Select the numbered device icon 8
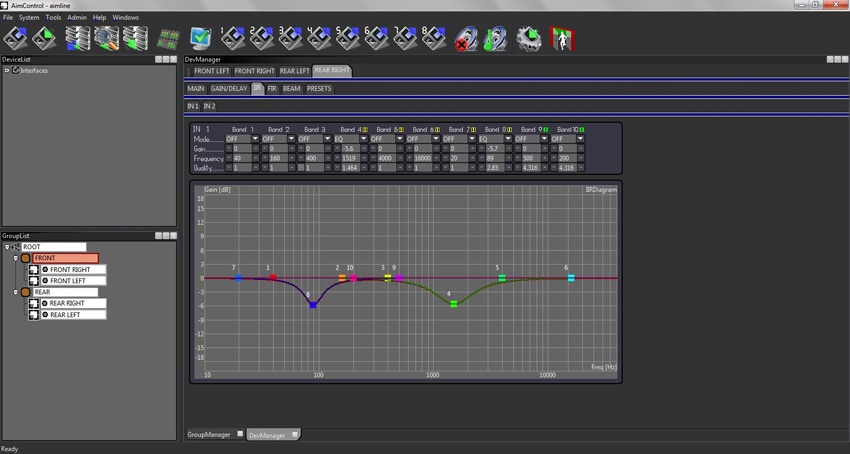Screen dimensions: 850x454 coord(434,39)
